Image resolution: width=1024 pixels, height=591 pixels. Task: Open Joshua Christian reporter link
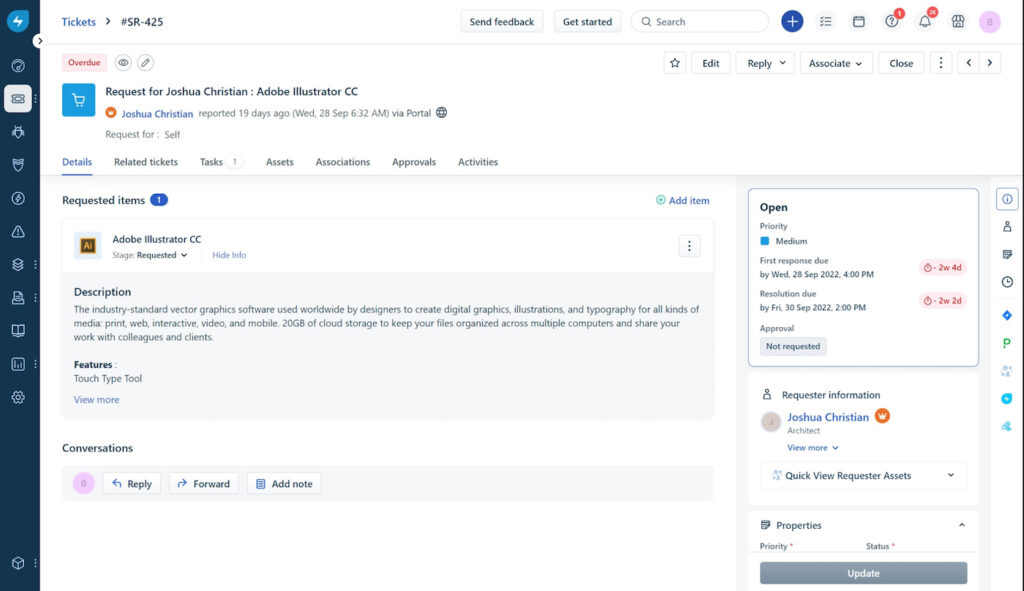click(x=157, y=114)
